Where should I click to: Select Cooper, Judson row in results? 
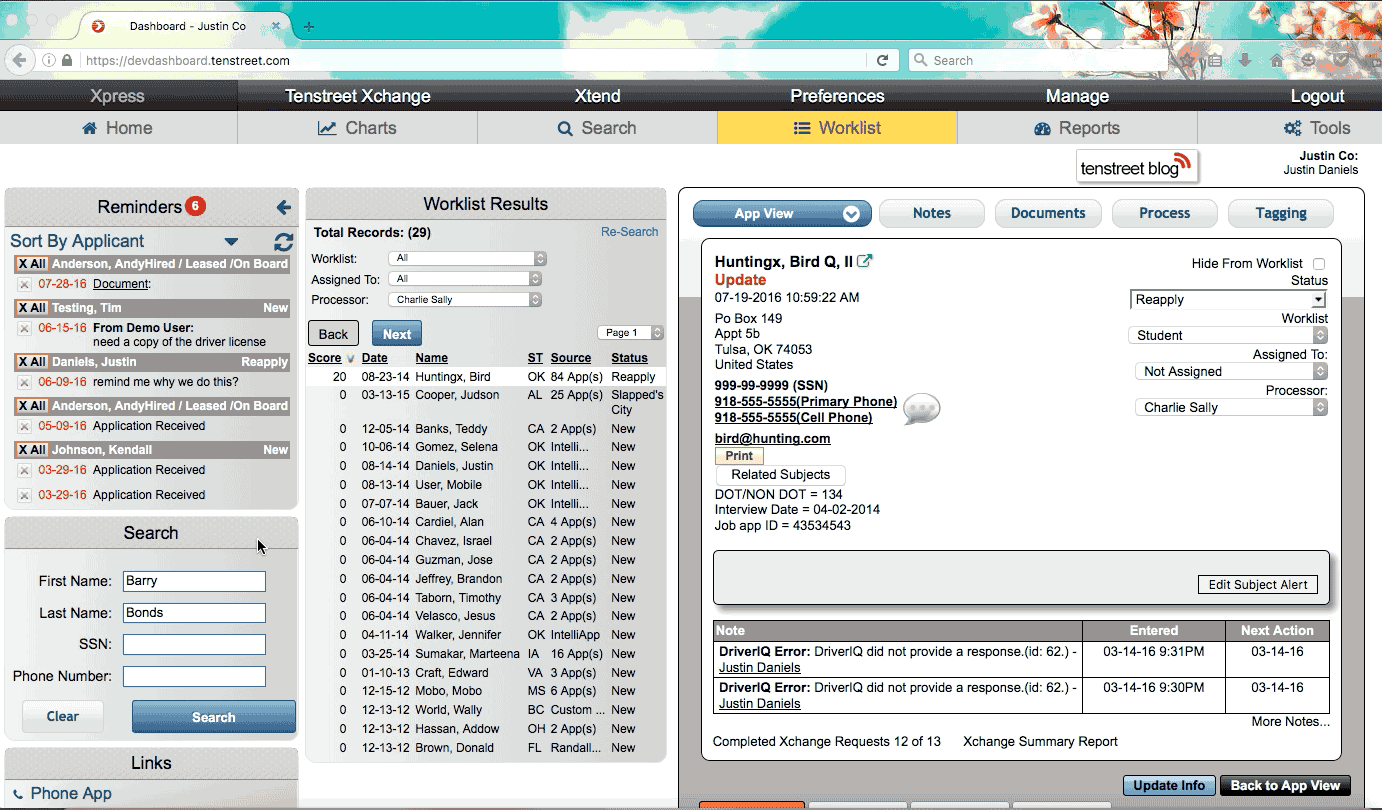click(x=485, y=402)
